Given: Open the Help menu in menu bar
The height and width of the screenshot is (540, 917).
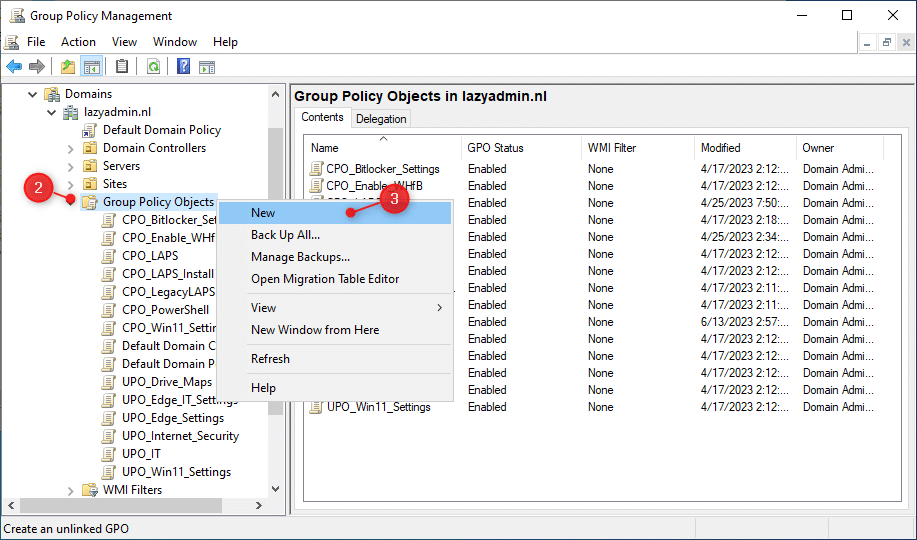Looking at the screenshot, I should (x=225, y=42).
